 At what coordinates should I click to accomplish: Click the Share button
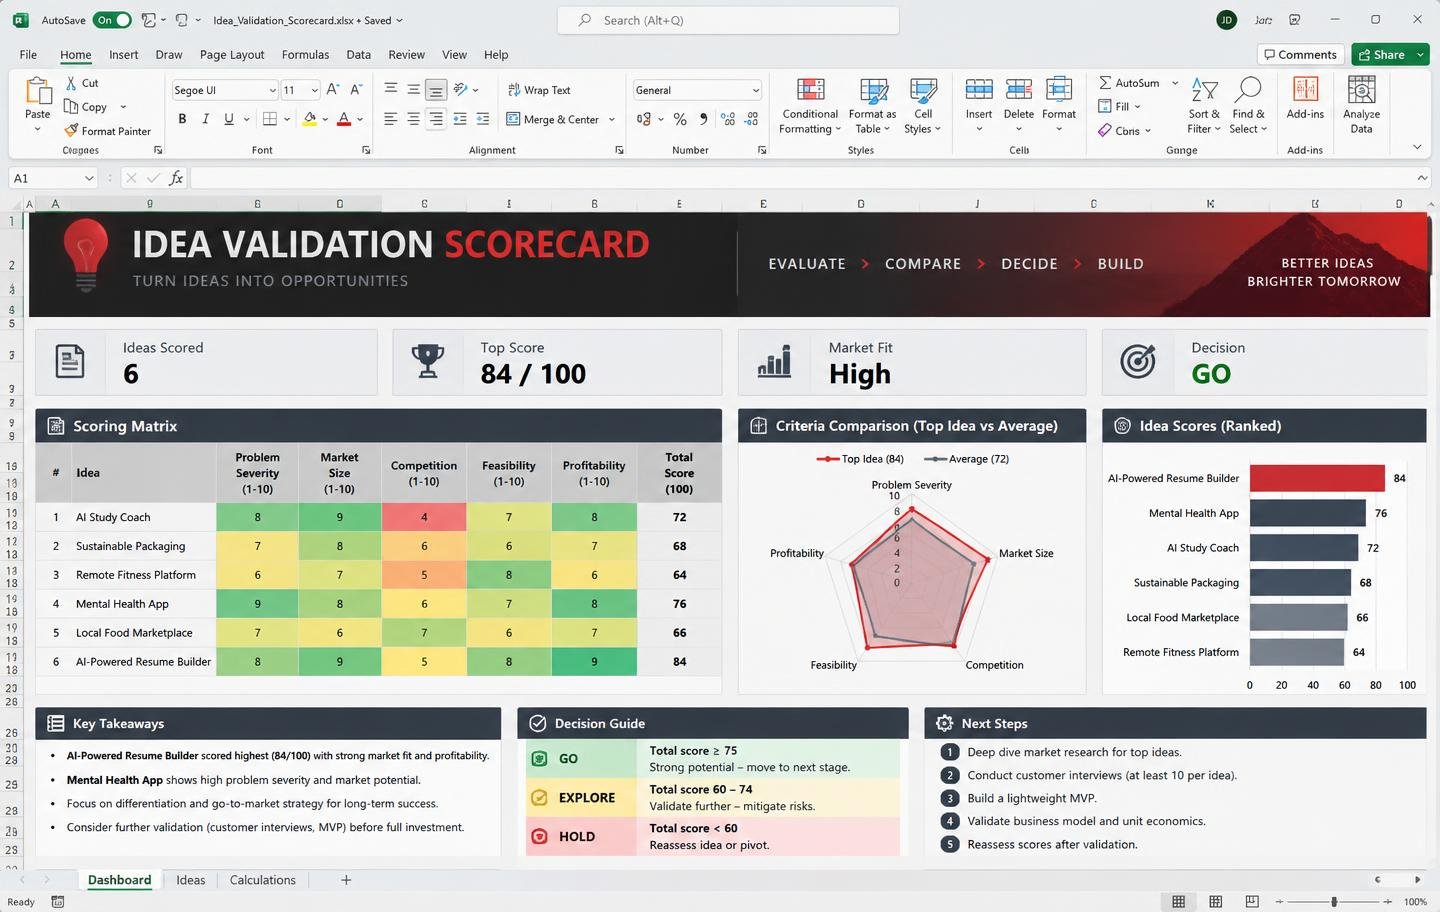coord(1382,54)
